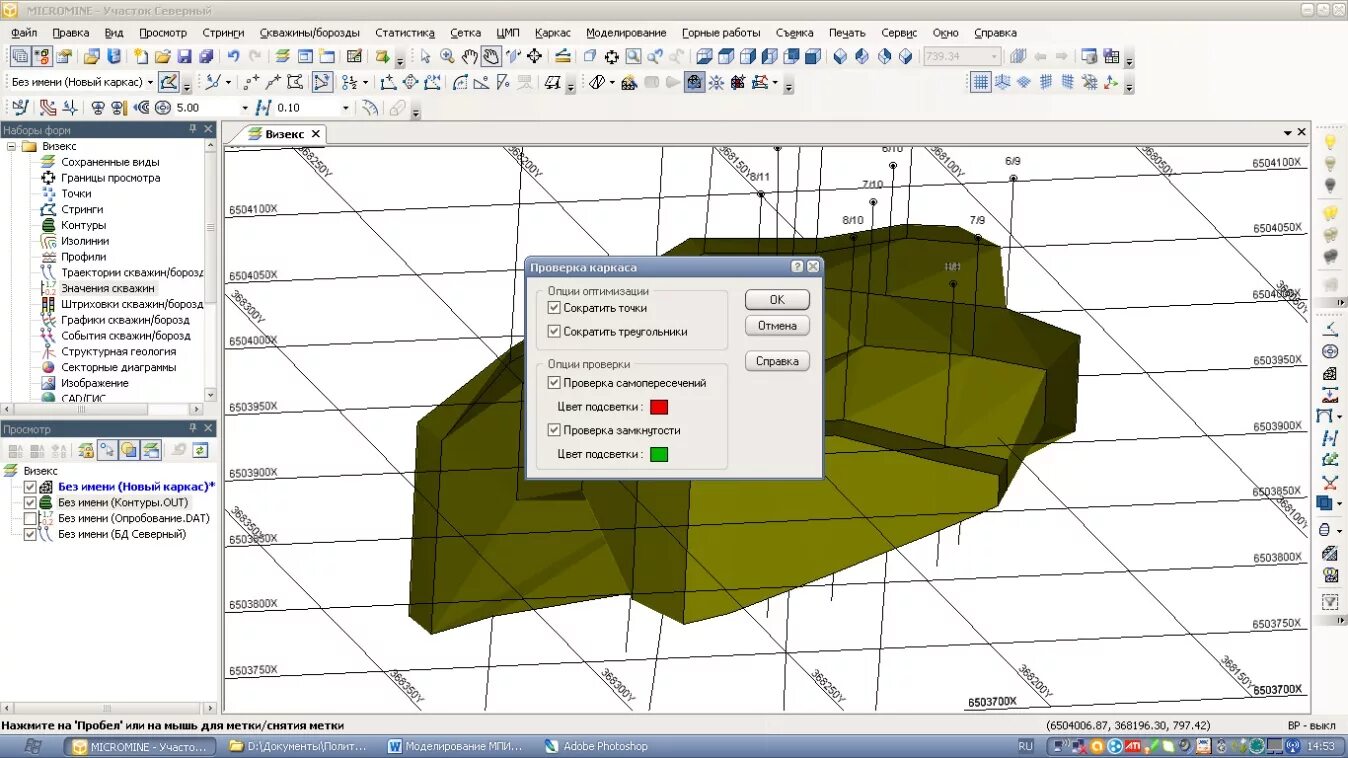Select the magnifier zoom tool
This screenshot has width=1348, height=758.
pyautogui.click(x=448, y=57)
